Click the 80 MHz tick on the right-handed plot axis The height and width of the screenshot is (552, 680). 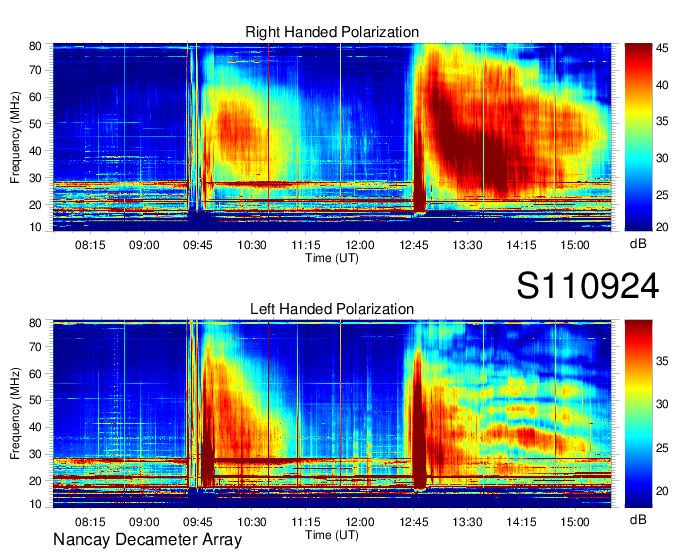35,46
